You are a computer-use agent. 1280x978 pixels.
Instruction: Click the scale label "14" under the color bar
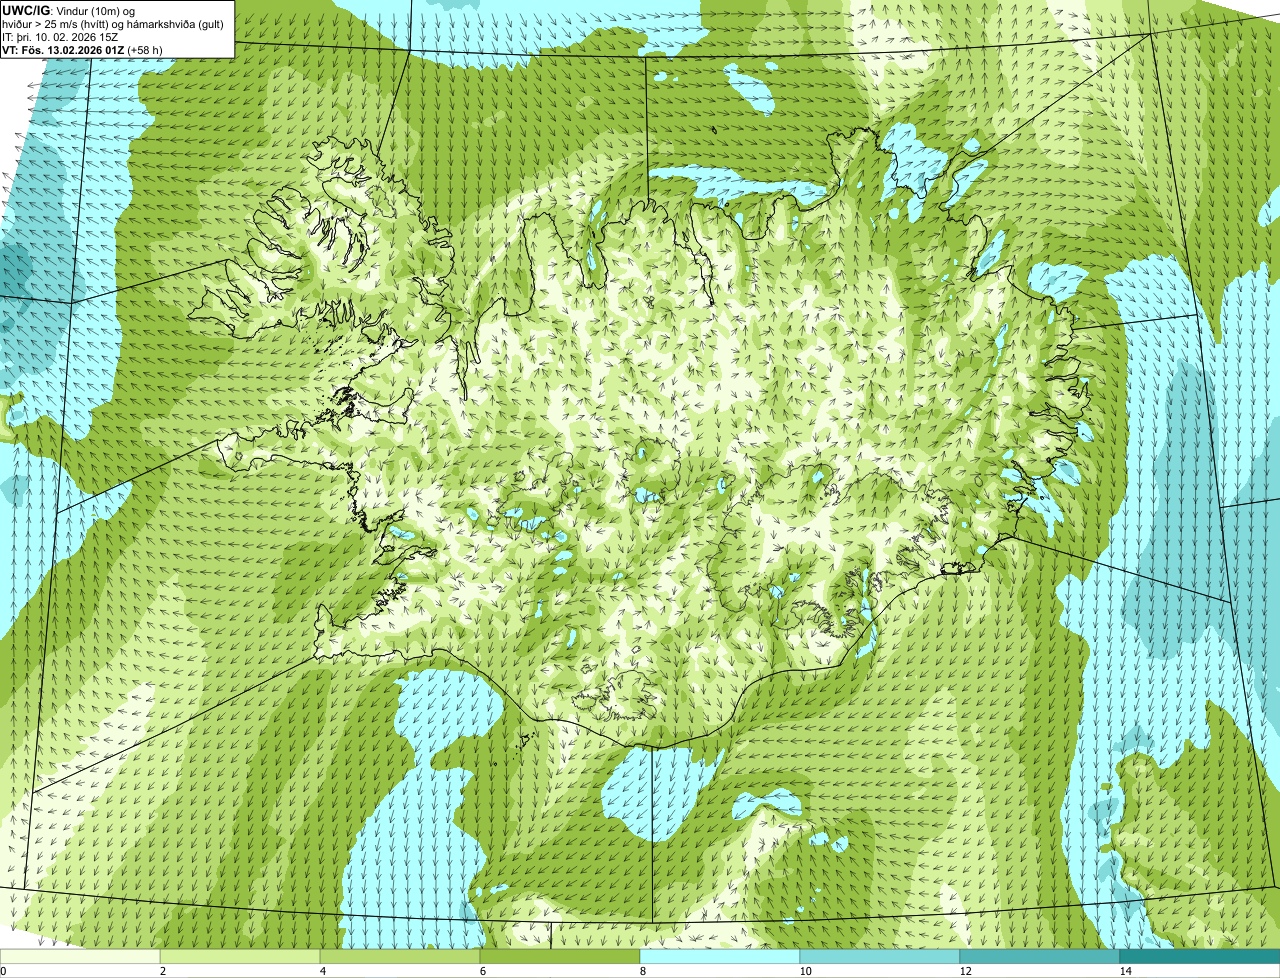[x=1125, y=971]
